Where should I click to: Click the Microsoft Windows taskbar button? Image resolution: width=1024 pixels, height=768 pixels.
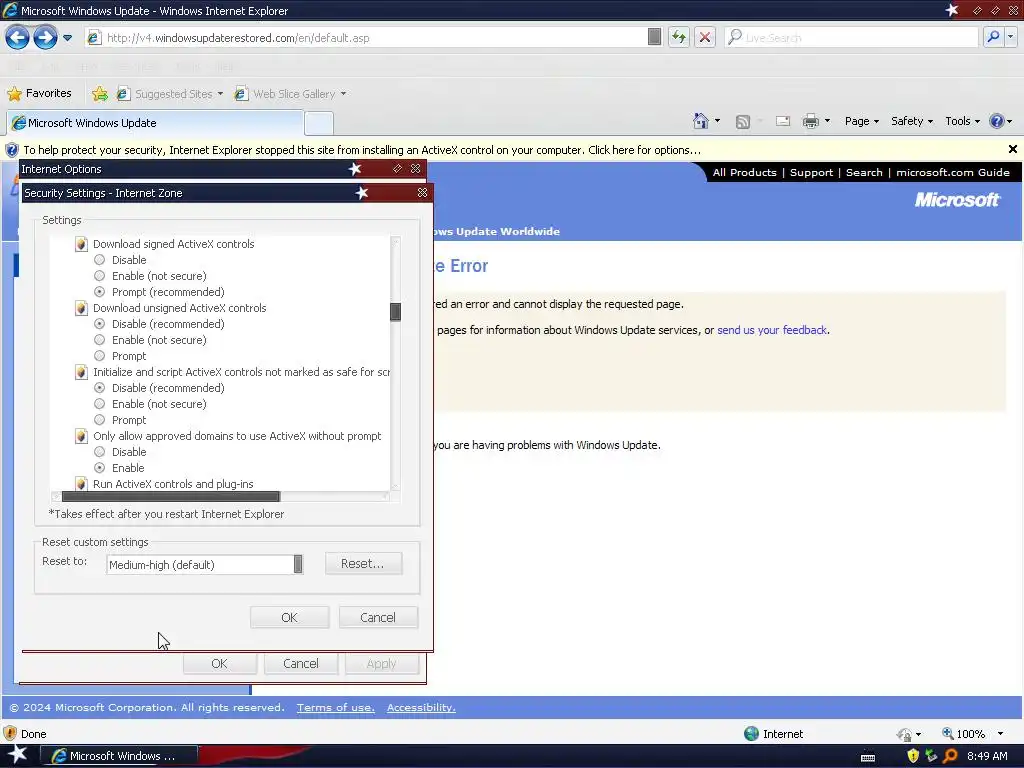coord(120,756)
